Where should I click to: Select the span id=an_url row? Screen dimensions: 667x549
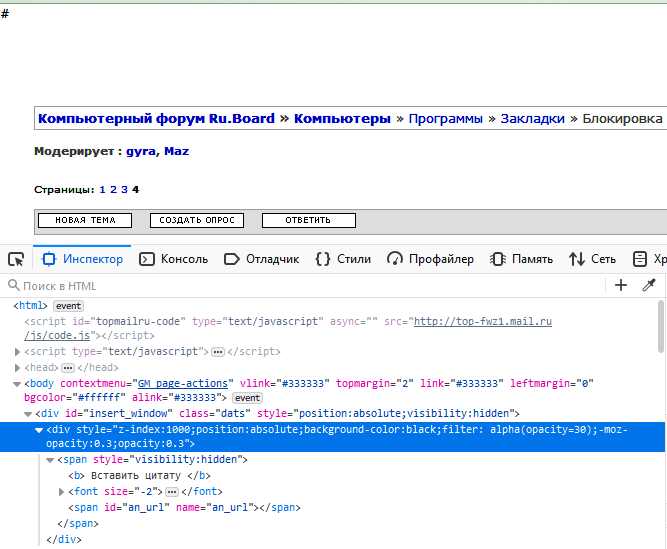[332, 508]
